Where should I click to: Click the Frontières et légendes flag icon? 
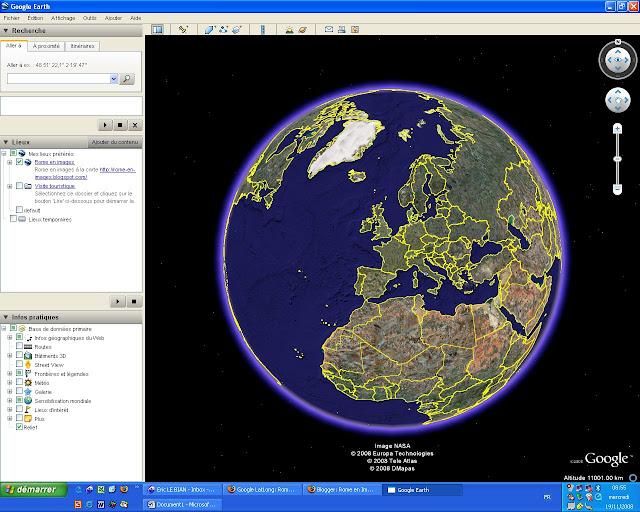point(28,374)
